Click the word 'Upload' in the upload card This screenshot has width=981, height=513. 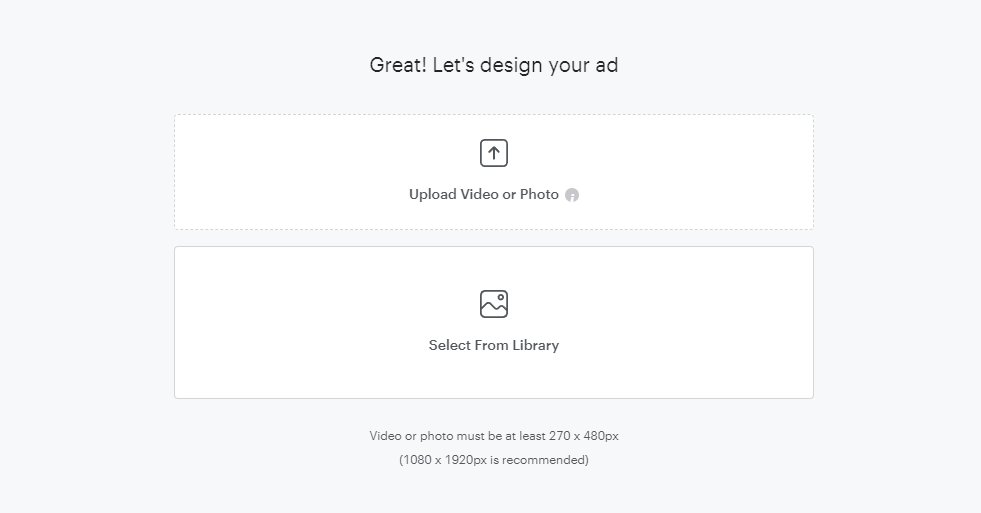pyautogui.click(x=433, y=195)
